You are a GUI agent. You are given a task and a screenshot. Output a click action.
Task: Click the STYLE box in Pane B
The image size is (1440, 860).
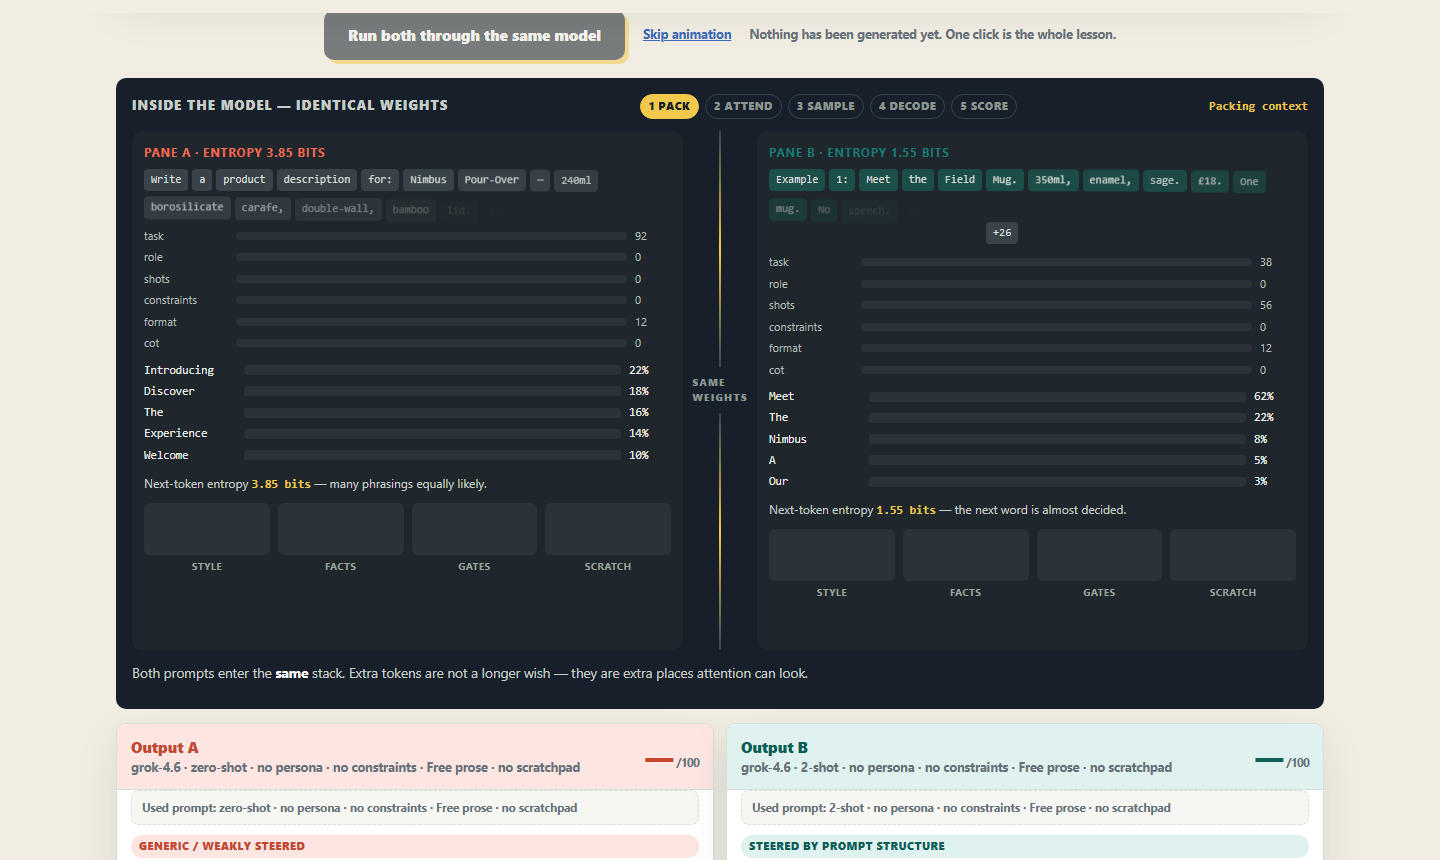coord(832,555)
